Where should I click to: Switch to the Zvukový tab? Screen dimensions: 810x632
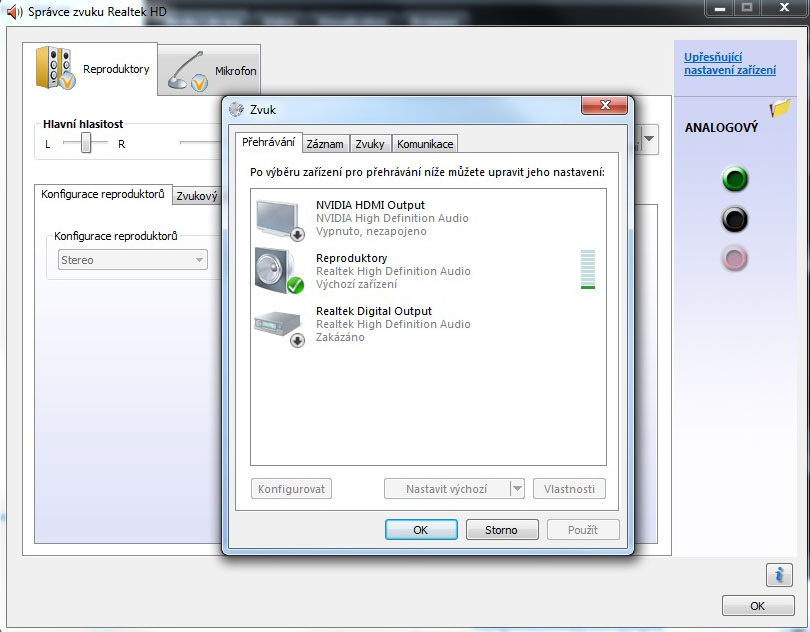click(197, 196)
